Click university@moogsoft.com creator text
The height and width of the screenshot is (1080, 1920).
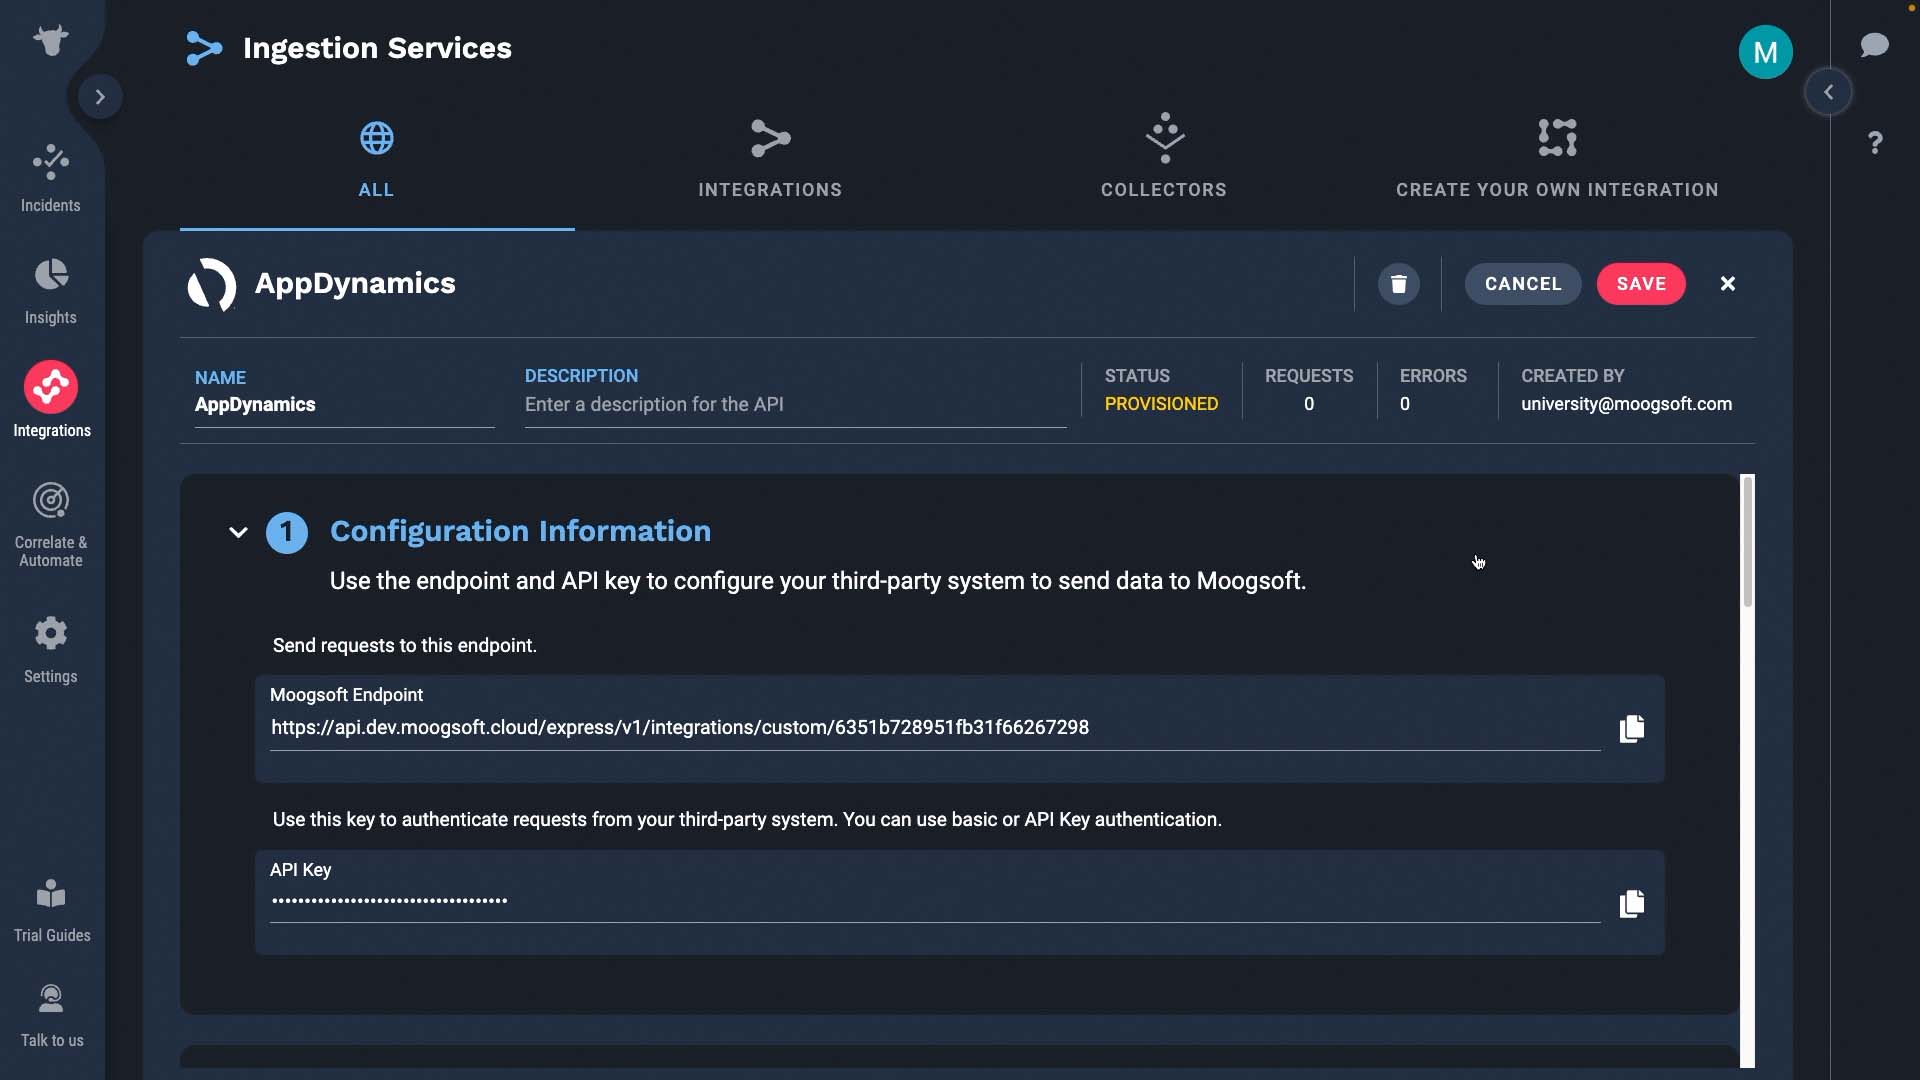point(1626,404)
